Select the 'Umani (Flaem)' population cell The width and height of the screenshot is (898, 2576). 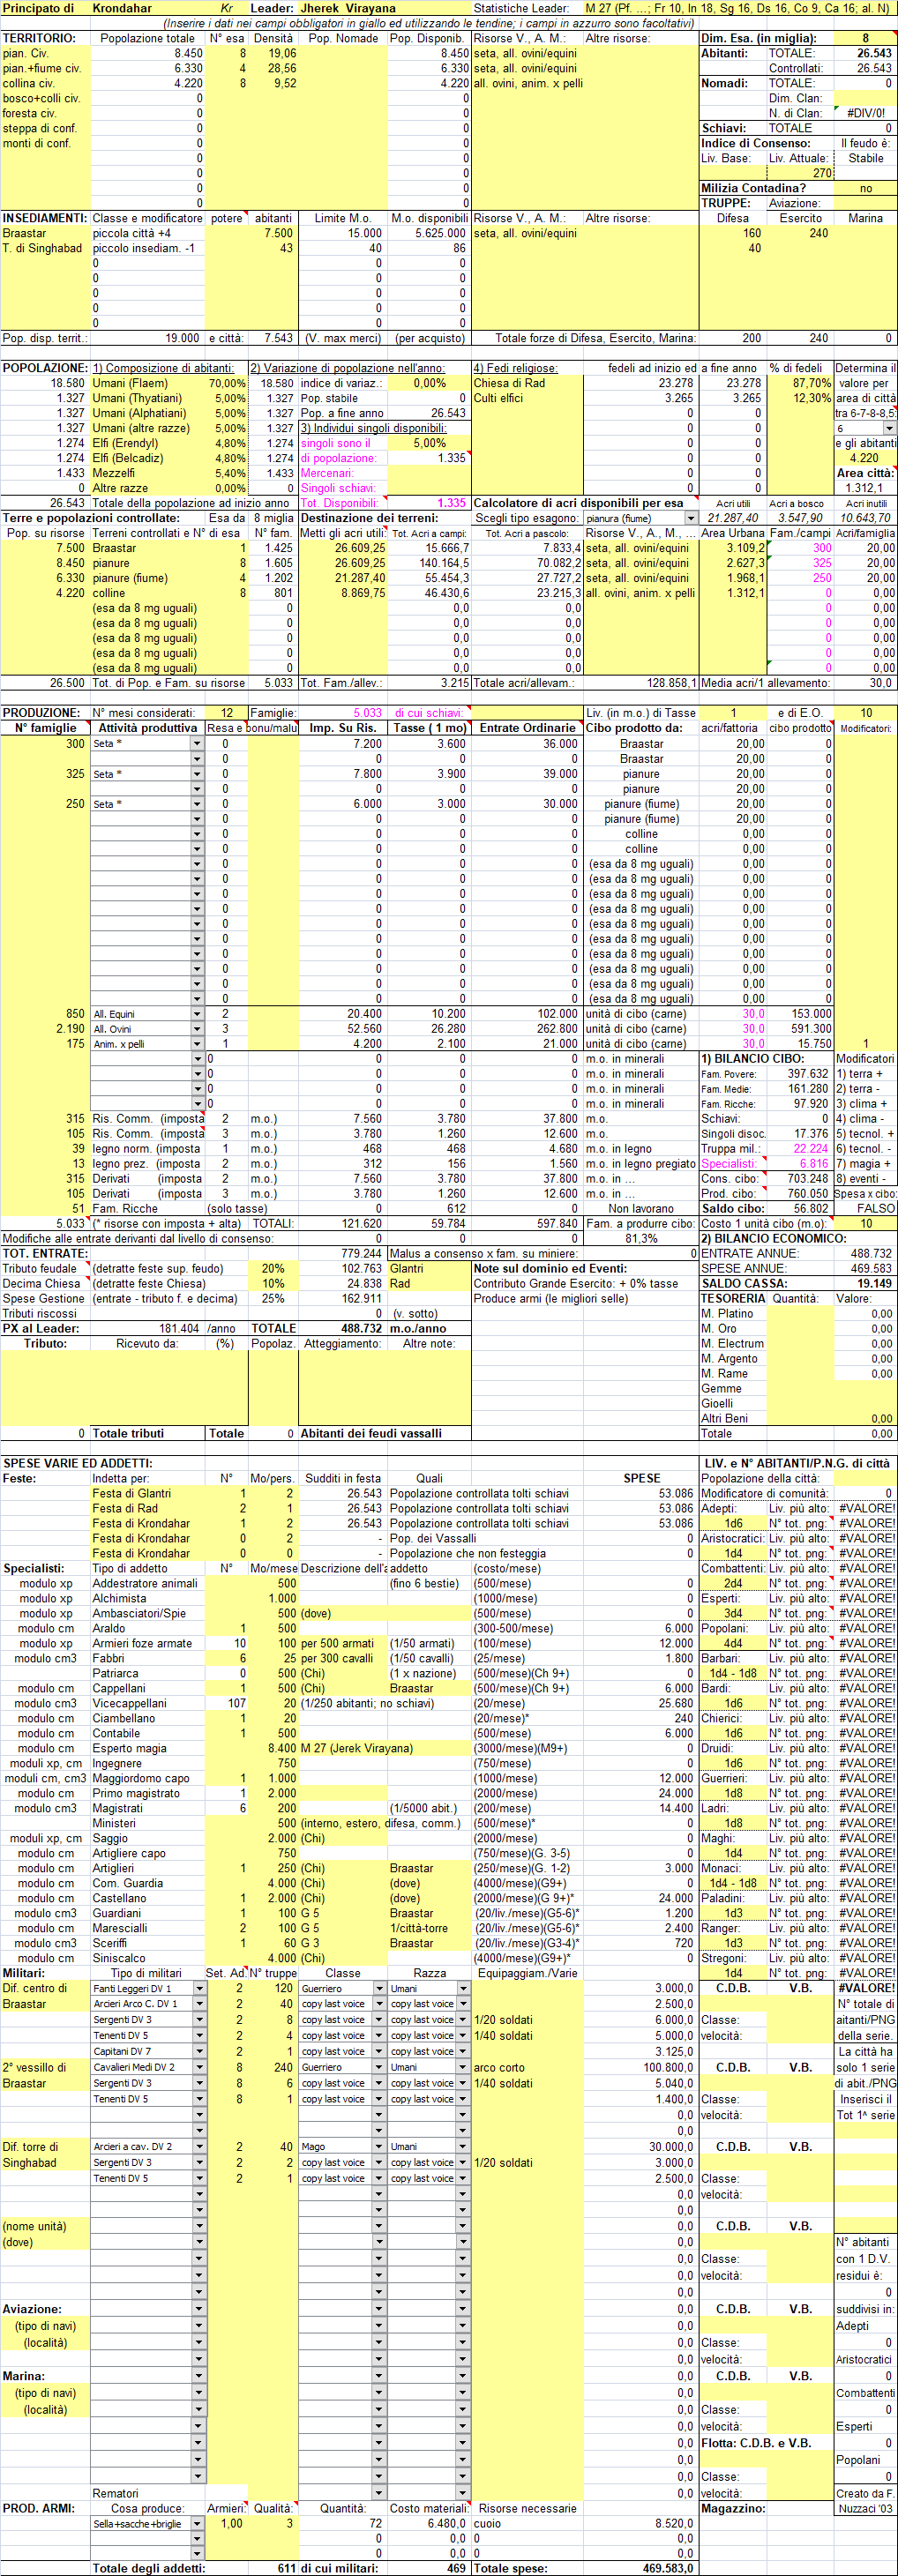148,383
